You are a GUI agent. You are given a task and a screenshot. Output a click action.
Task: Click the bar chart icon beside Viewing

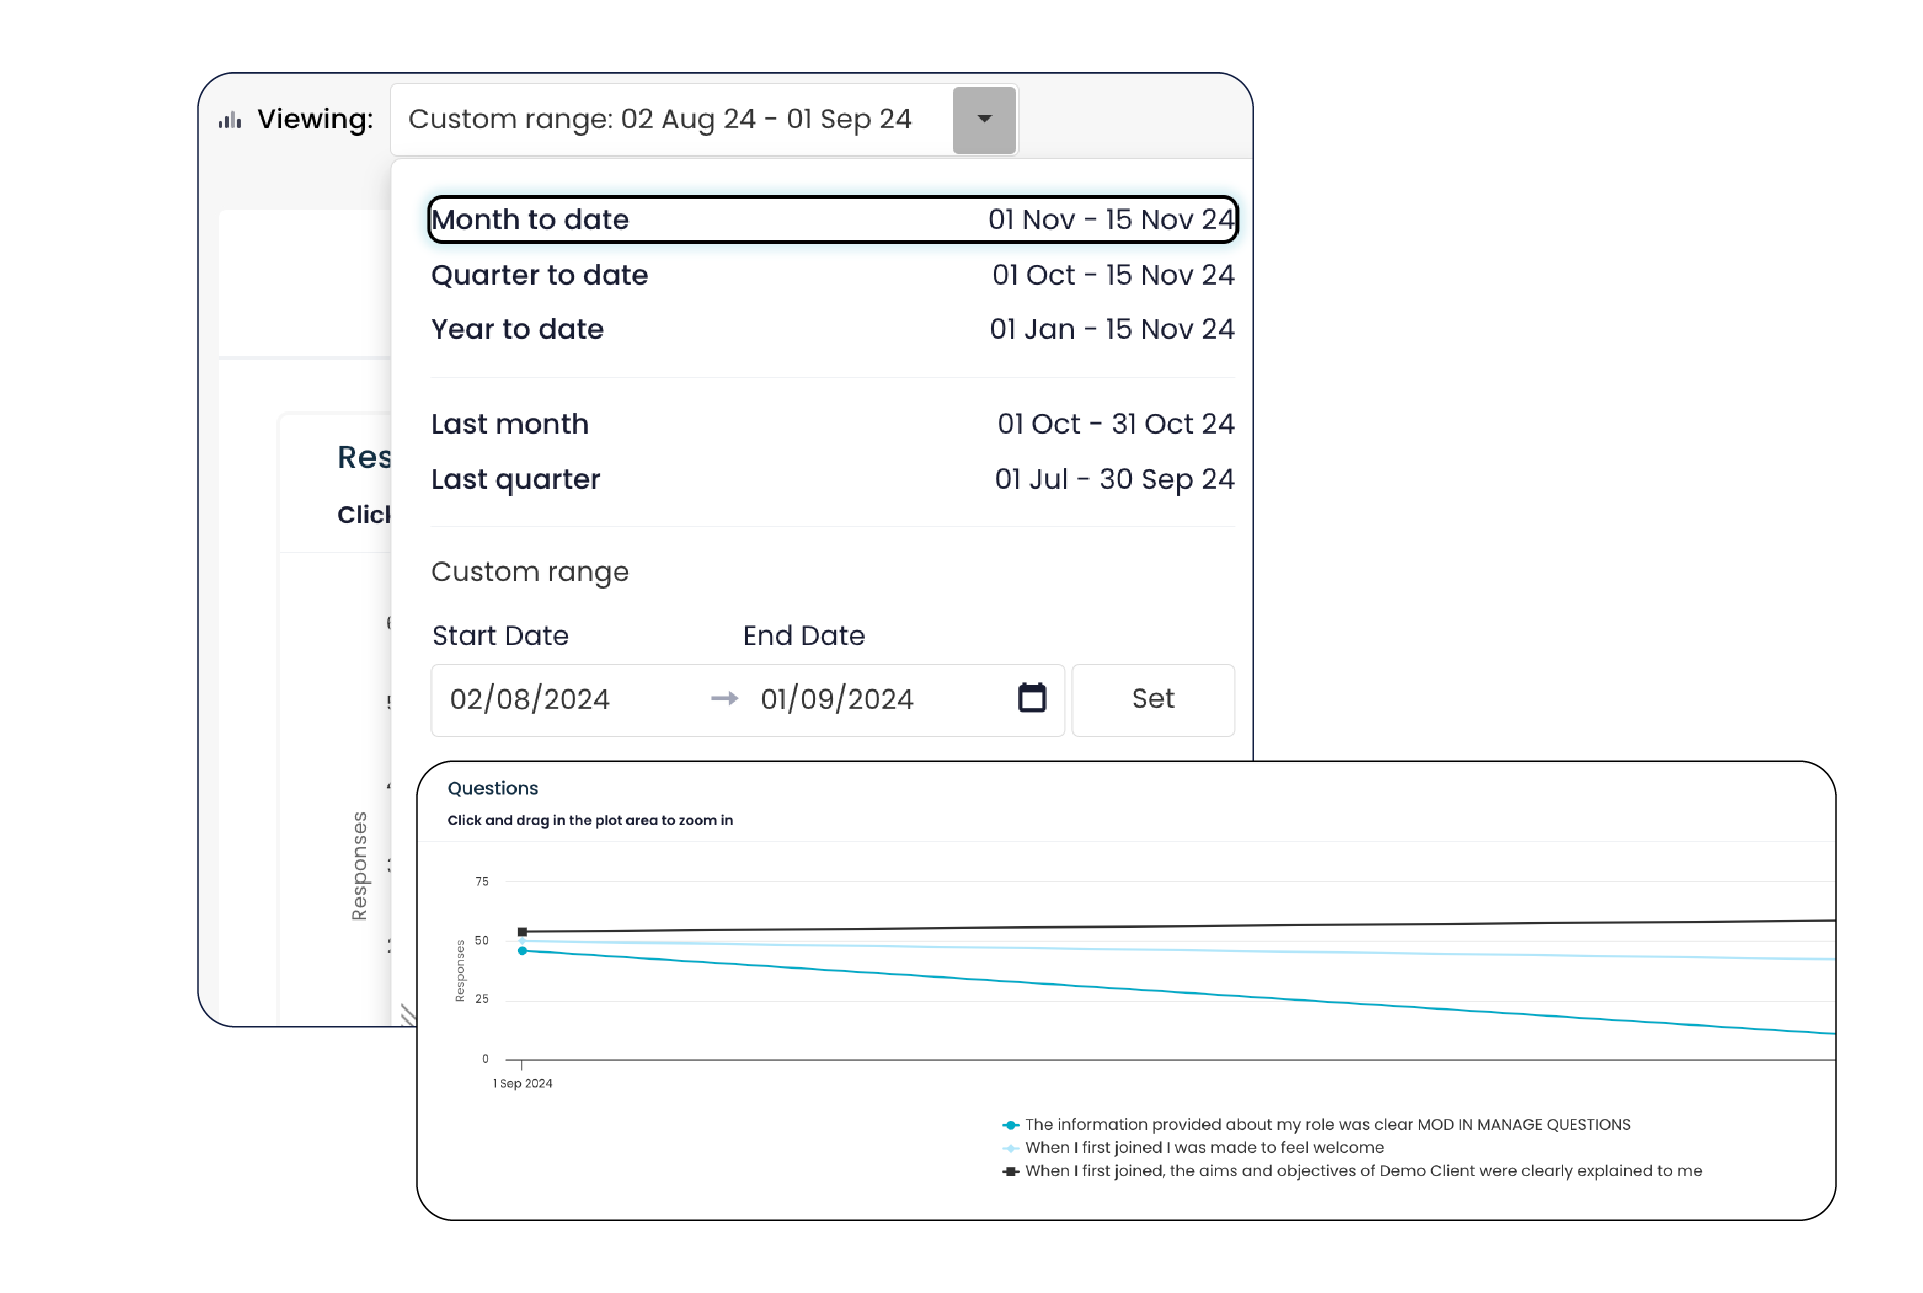(230, 120)
